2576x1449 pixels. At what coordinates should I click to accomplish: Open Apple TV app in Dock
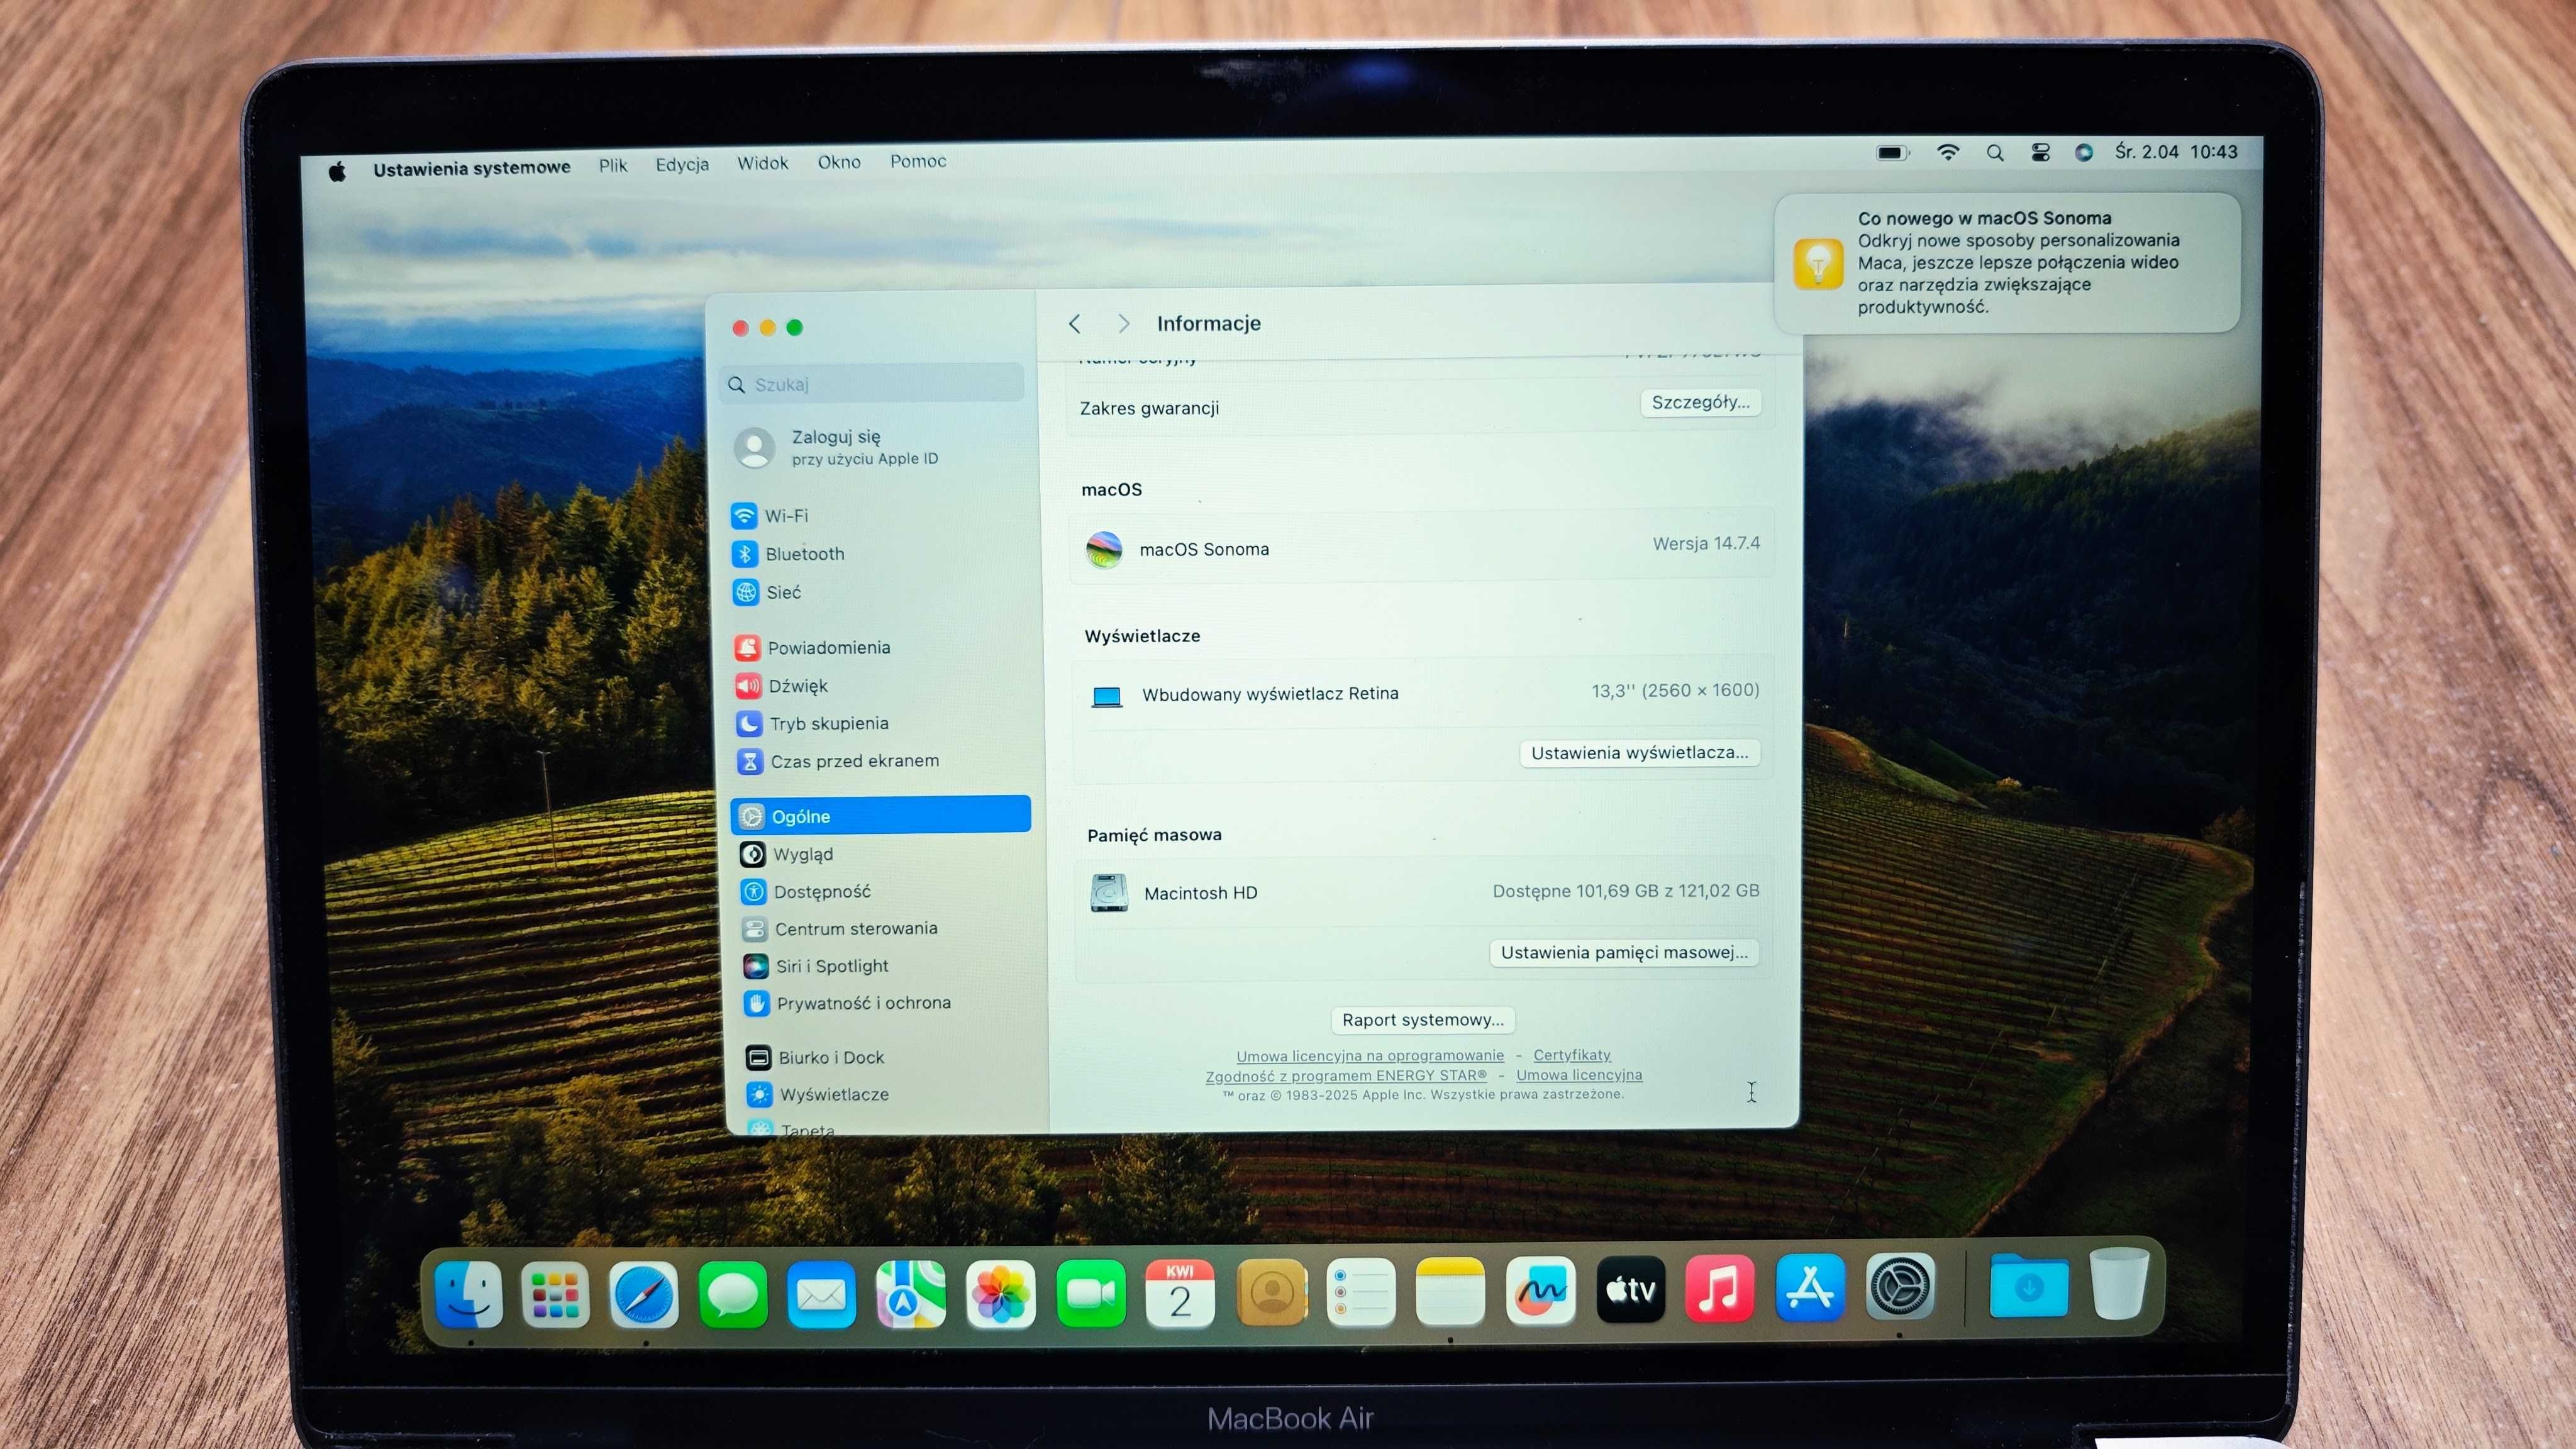point(1631,1290)
